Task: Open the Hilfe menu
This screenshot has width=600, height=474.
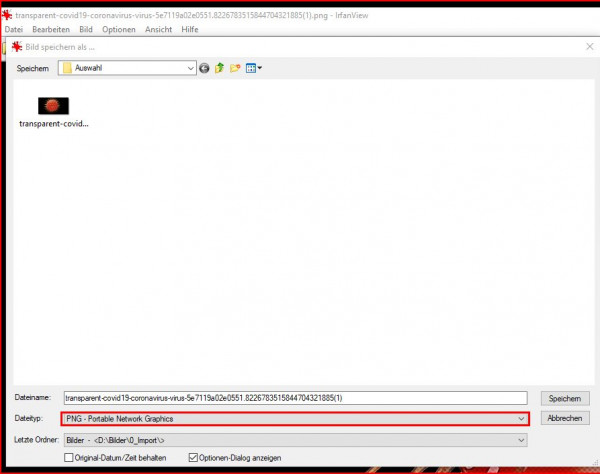Action: [x=190, y=29]
